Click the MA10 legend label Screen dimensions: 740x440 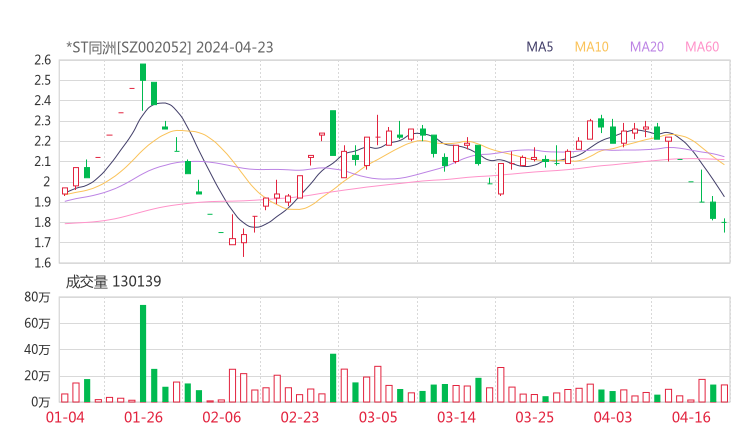click(x=591, y=47)
